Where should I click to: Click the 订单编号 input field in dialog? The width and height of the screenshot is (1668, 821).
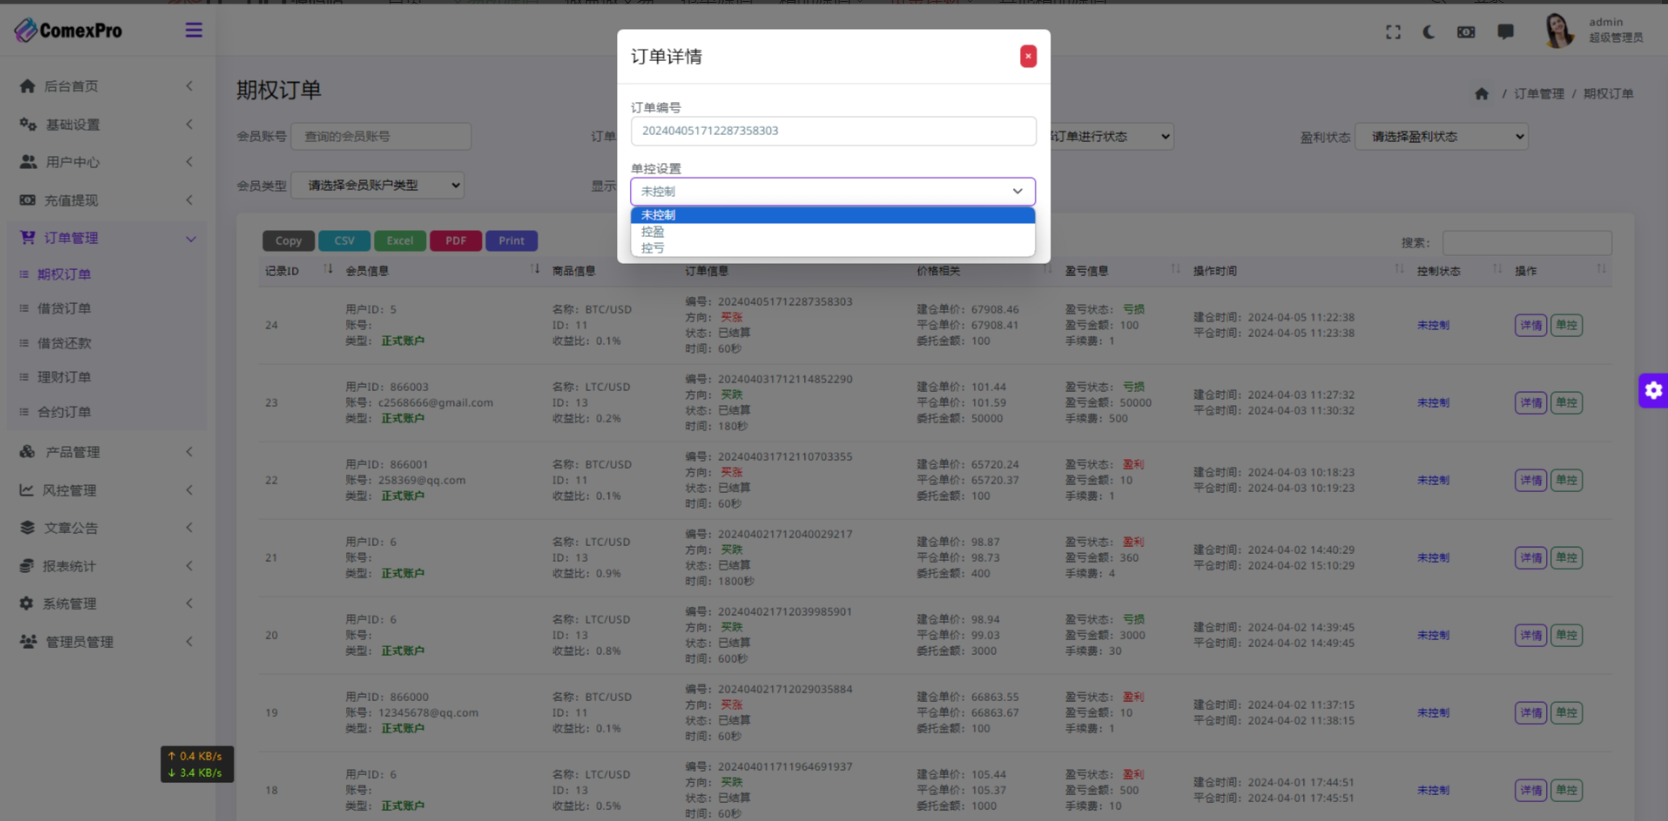click(x=832, y=131)
